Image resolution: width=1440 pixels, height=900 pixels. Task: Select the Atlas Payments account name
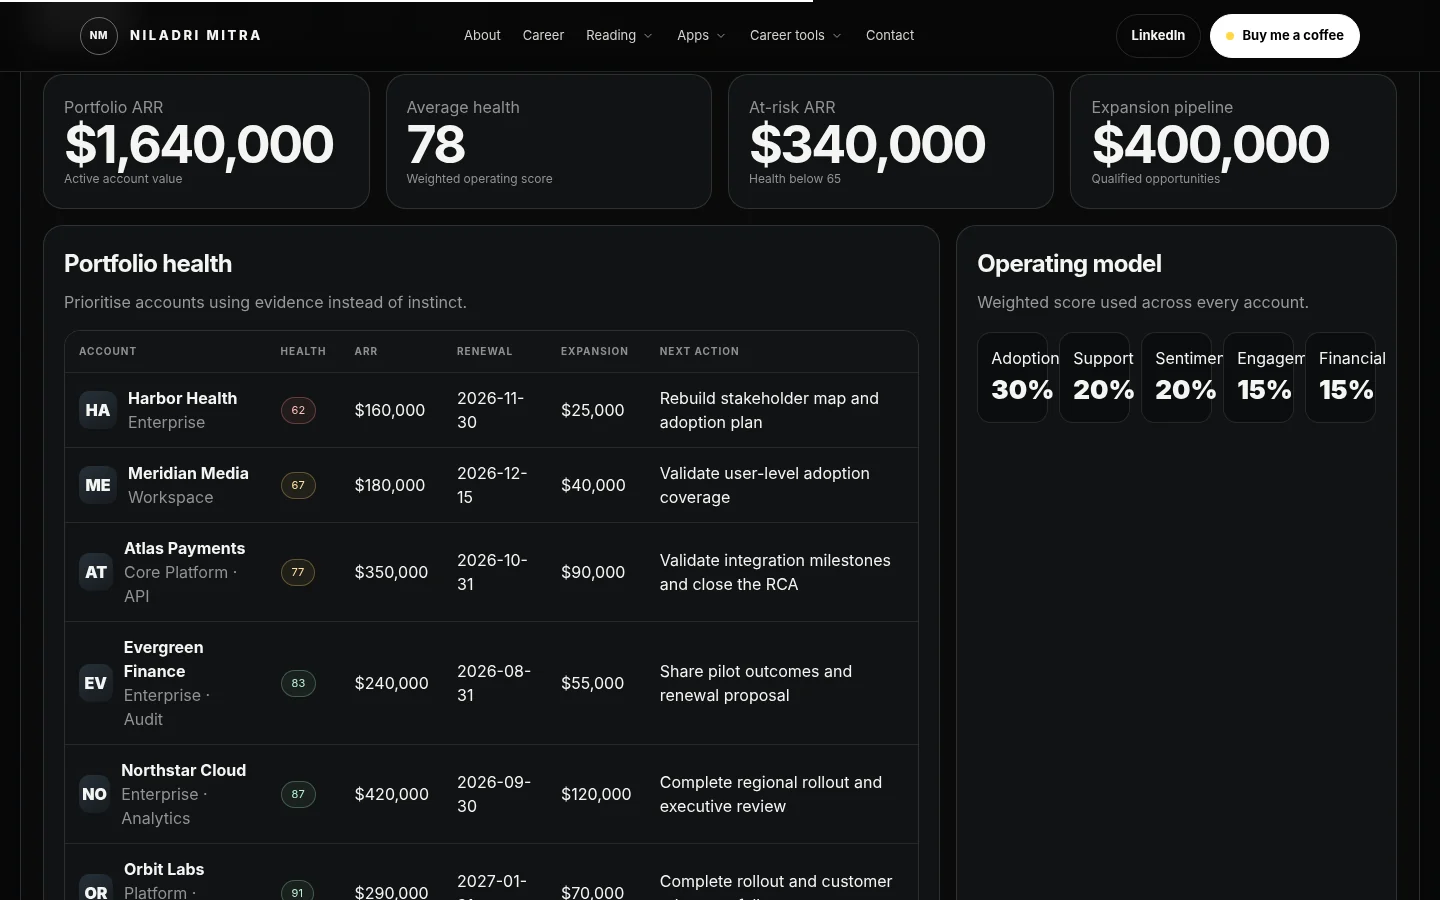tap(184, 548)
